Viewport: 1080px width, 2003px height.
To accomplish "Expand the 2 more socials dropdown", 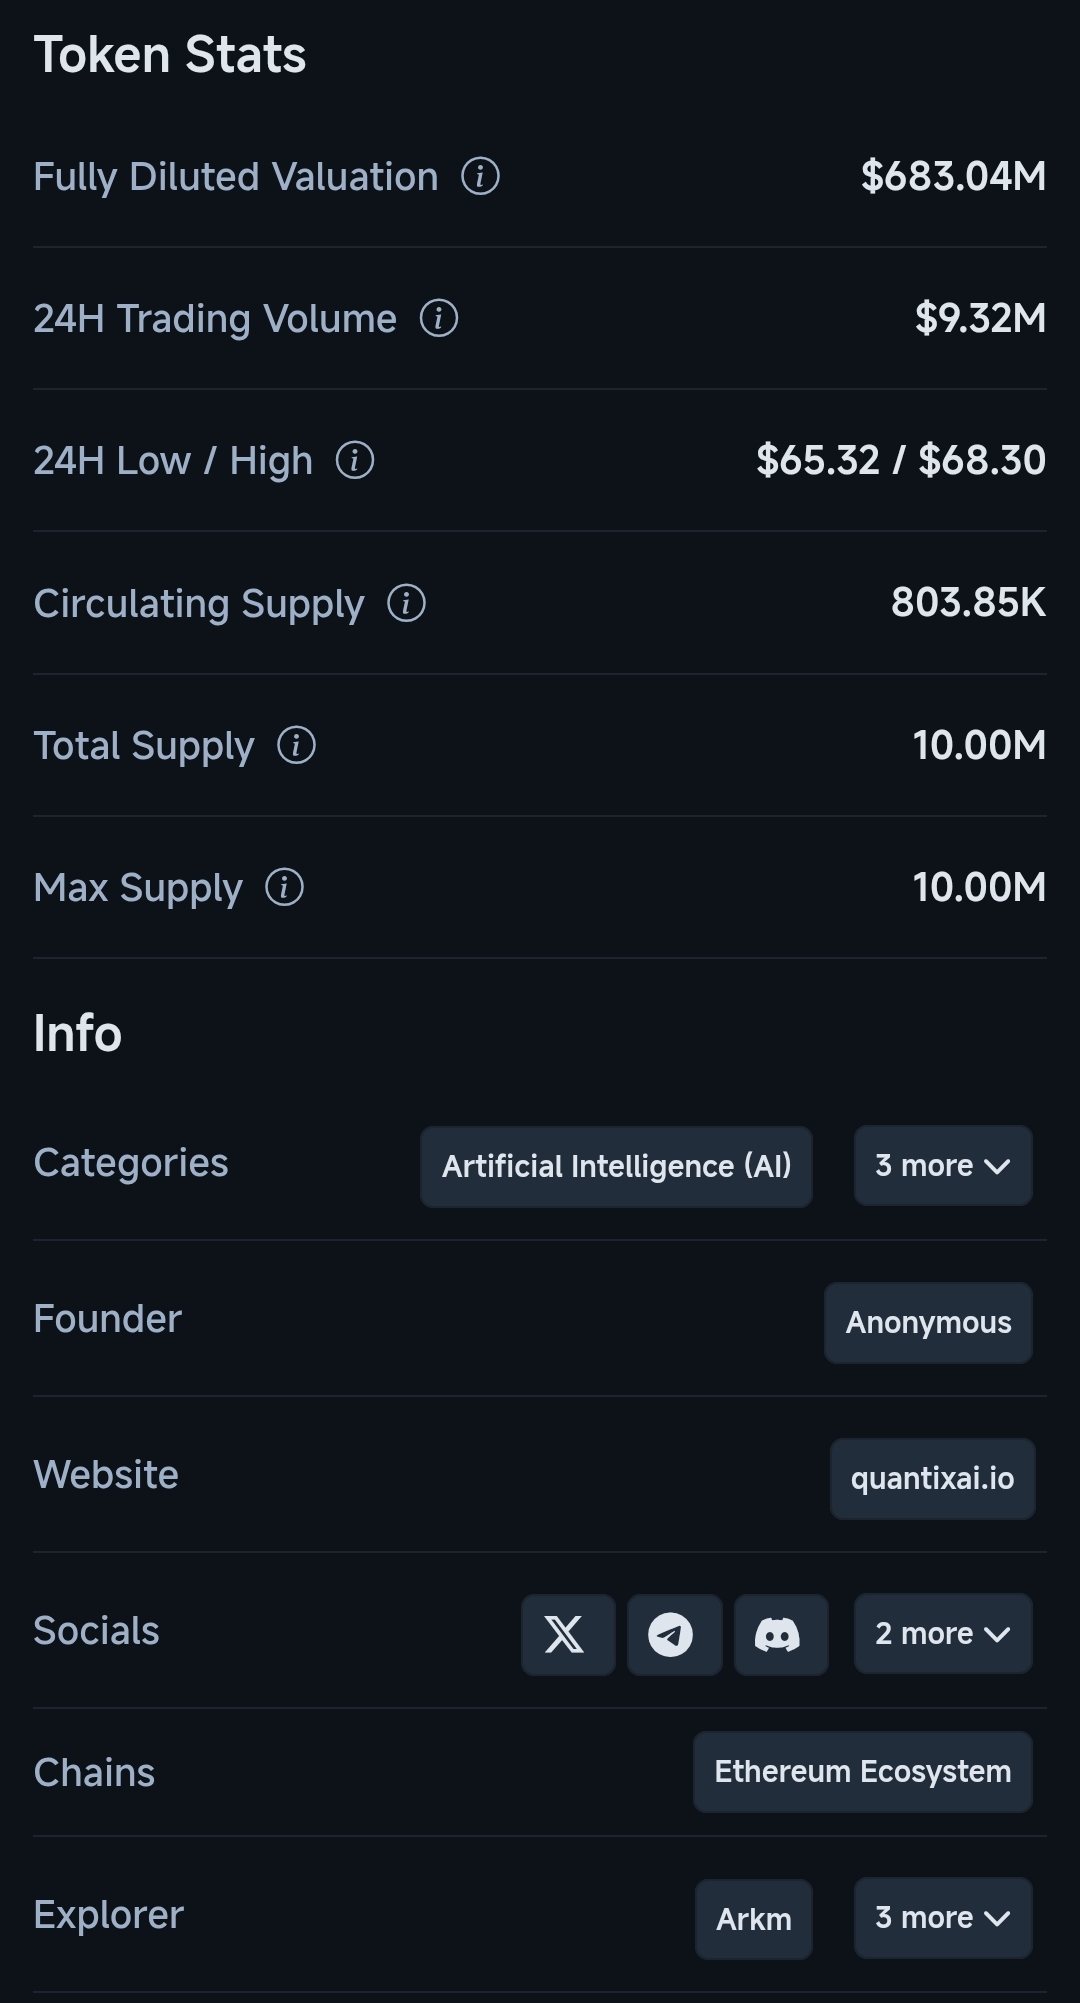I will pyautogui.click(x=942, y=1634).
